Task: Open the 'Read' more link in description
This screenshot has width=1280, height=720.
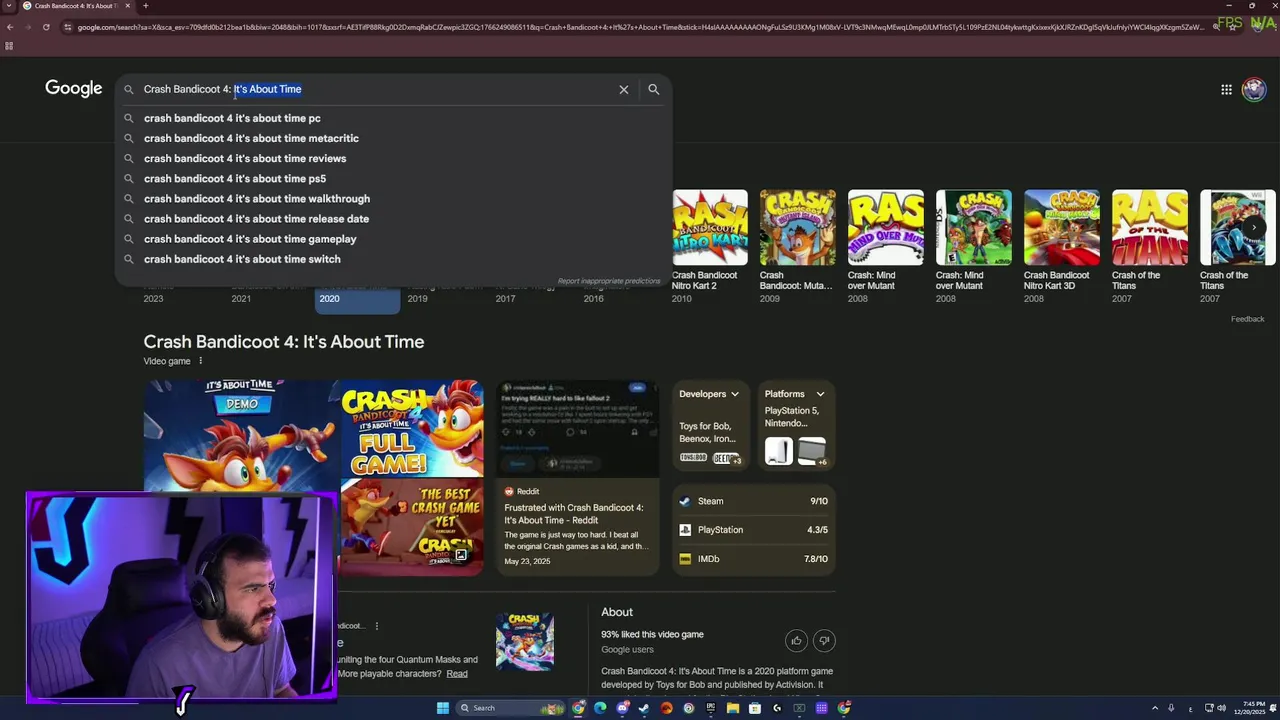Action: (x=457, y=674)
